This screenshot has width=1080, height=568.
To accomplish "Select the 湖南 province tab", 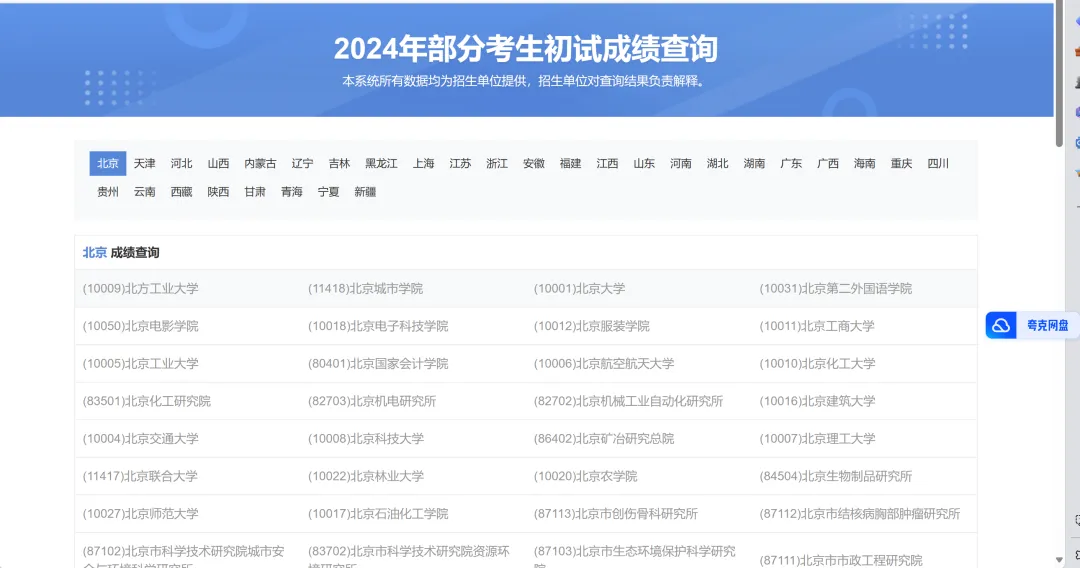I will pos(754,163).
